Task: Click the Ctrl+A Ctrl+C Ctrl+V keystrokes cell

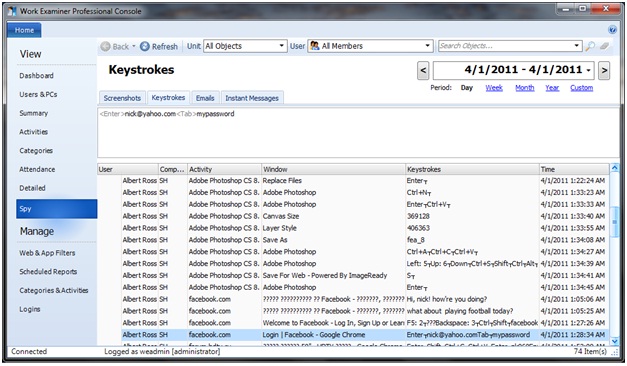Action: [472, 252]
